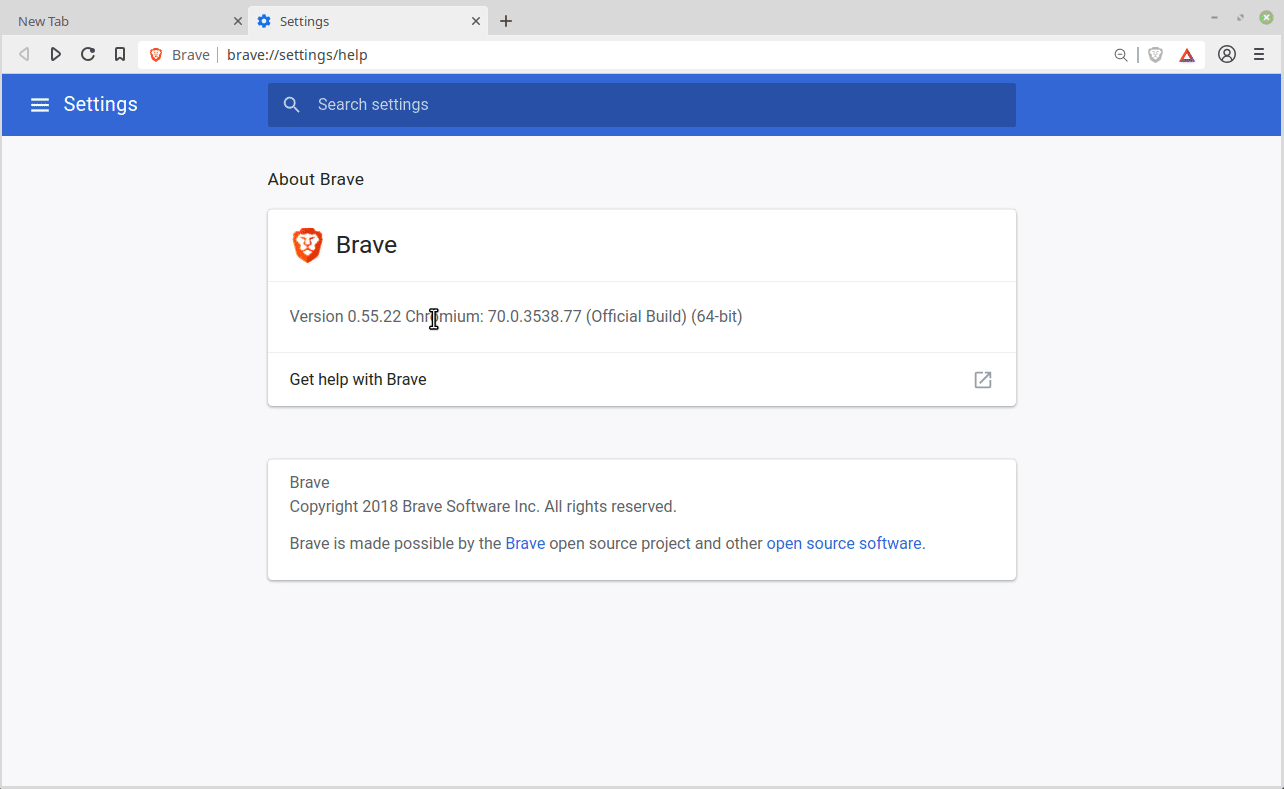Click the zoom magnifier in the address bar
Viewport: 1284px width, 789px height.
coord(1120,55)
